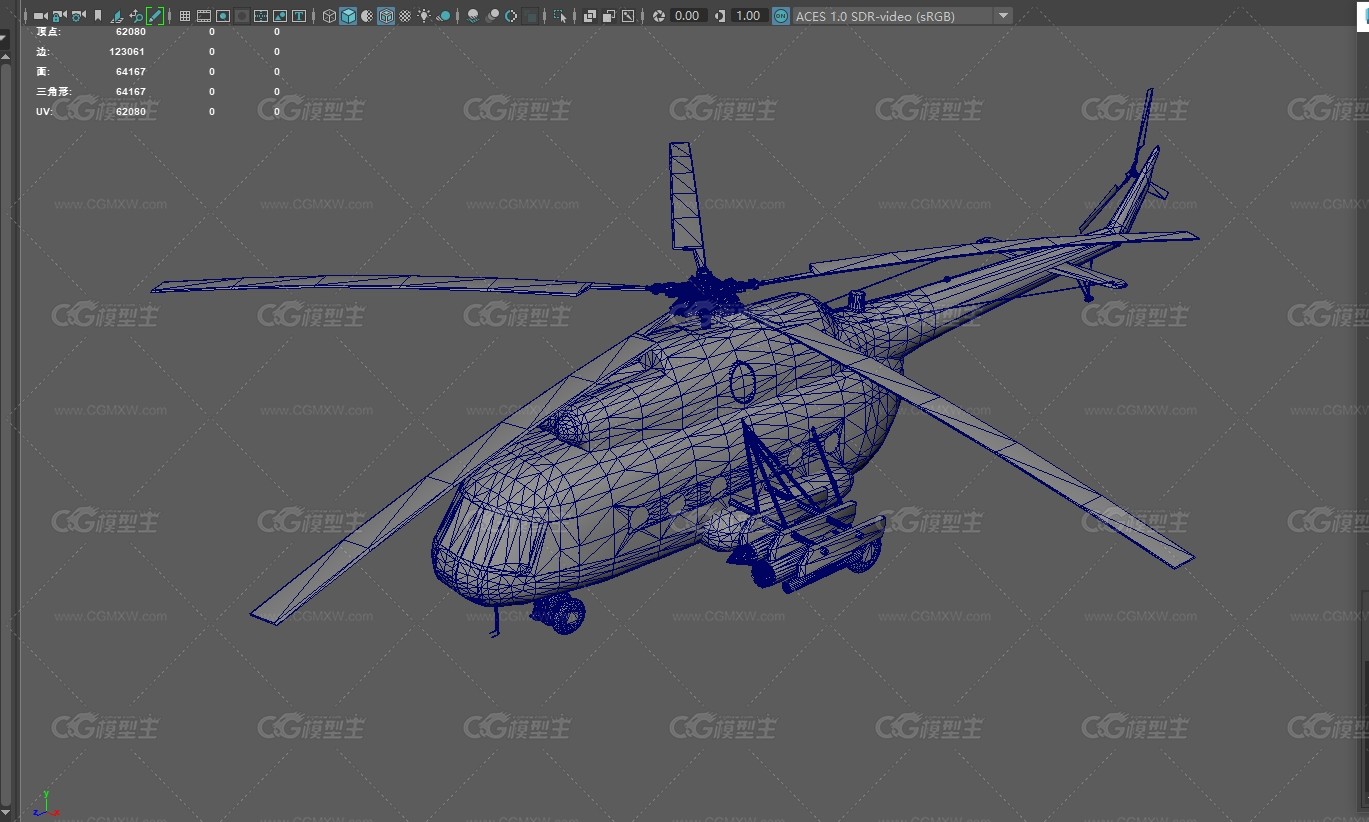This screenshot has width=1369, height=822.
Task: Turn off the View Transform ON button
Action: point(781,16)
